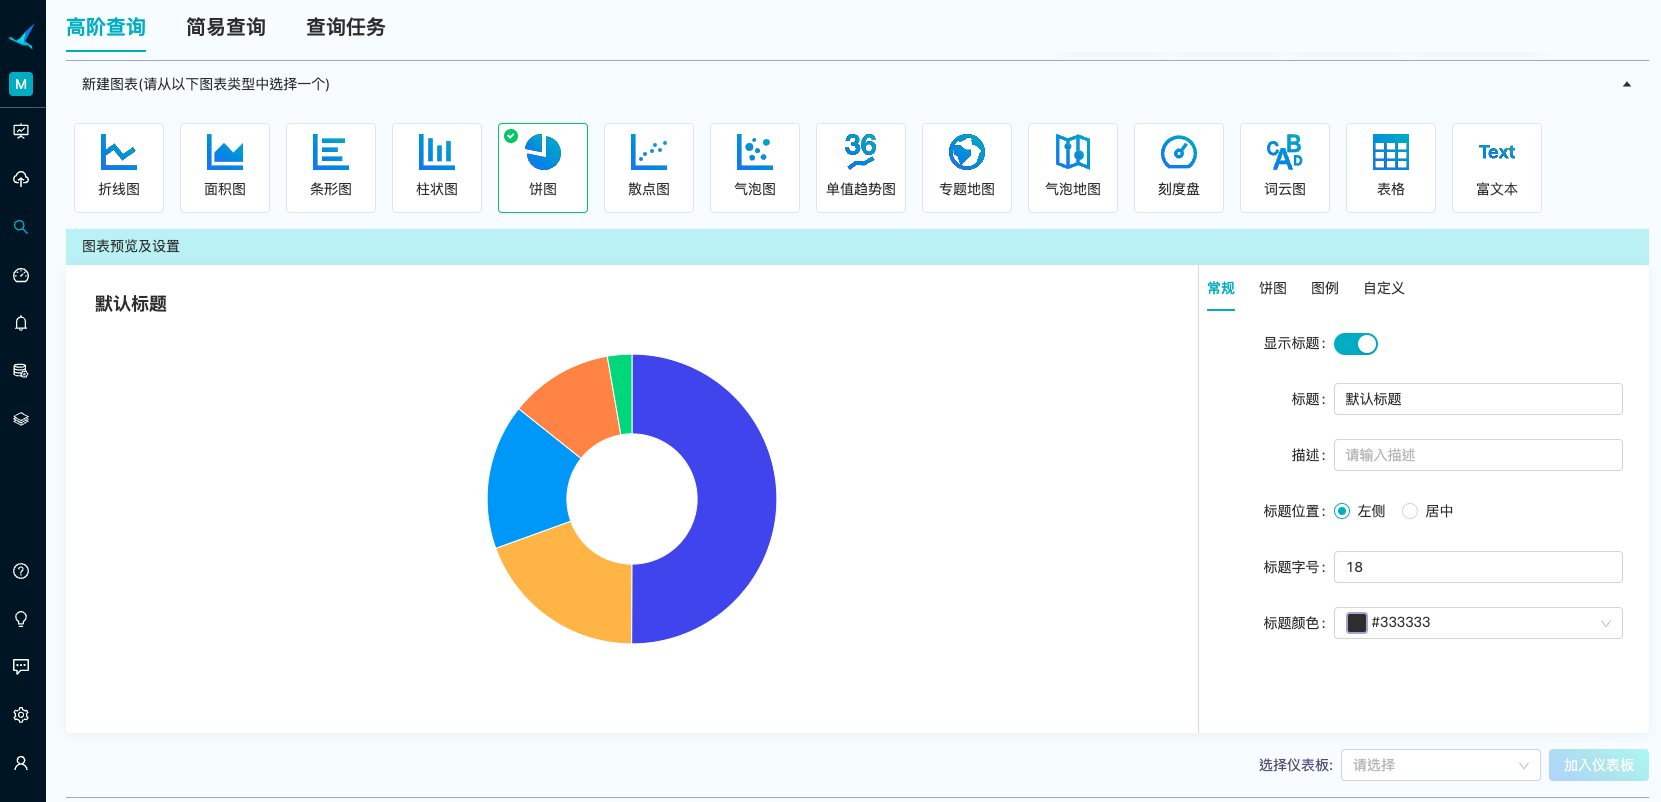This screenshot has height=802, width=1661.
Task: Click the 标题 input field
Action: pyautogui.click(x=1478, y=399)
